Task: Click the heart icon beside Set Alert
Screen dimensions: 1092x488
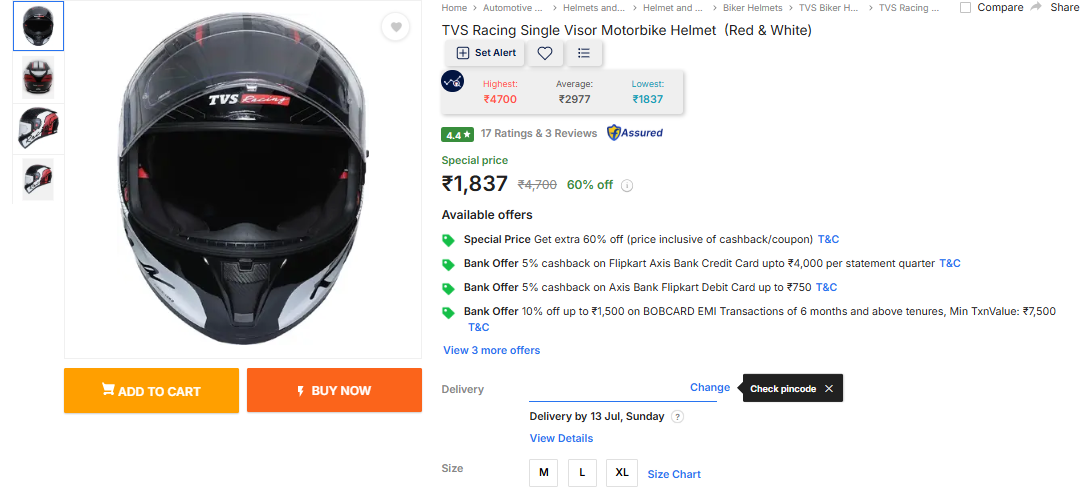Action: point(545,53)
